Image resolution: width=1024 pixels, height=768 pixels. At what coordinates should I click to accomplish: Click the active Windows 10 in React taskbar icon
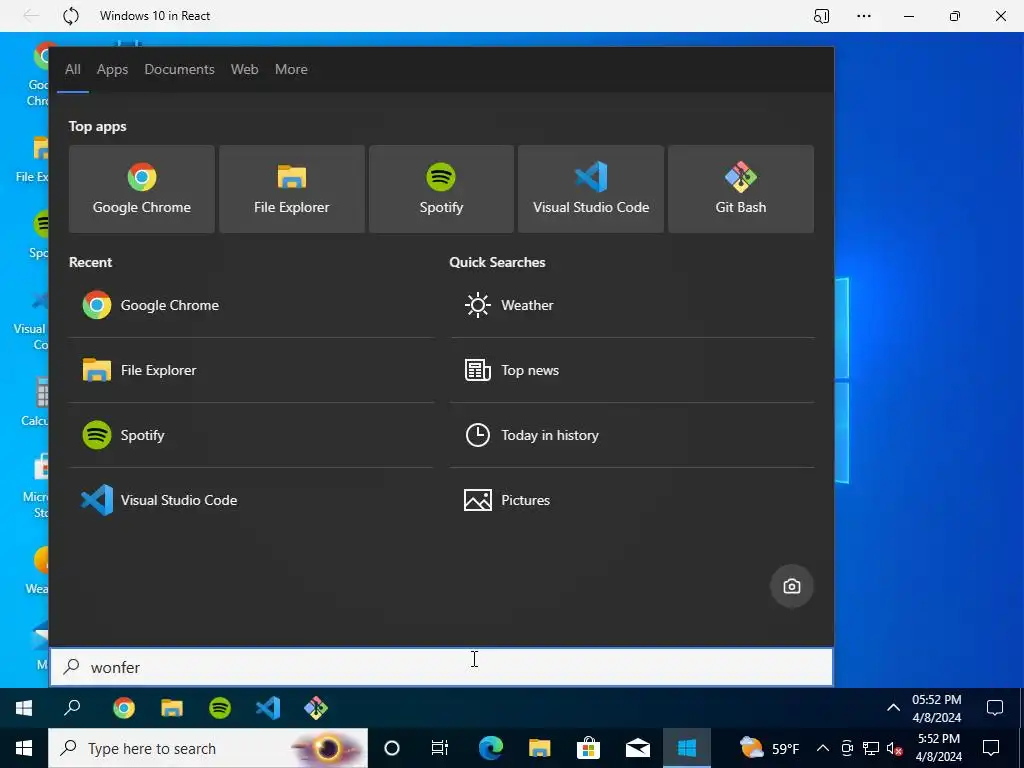(x=686, y=748)
